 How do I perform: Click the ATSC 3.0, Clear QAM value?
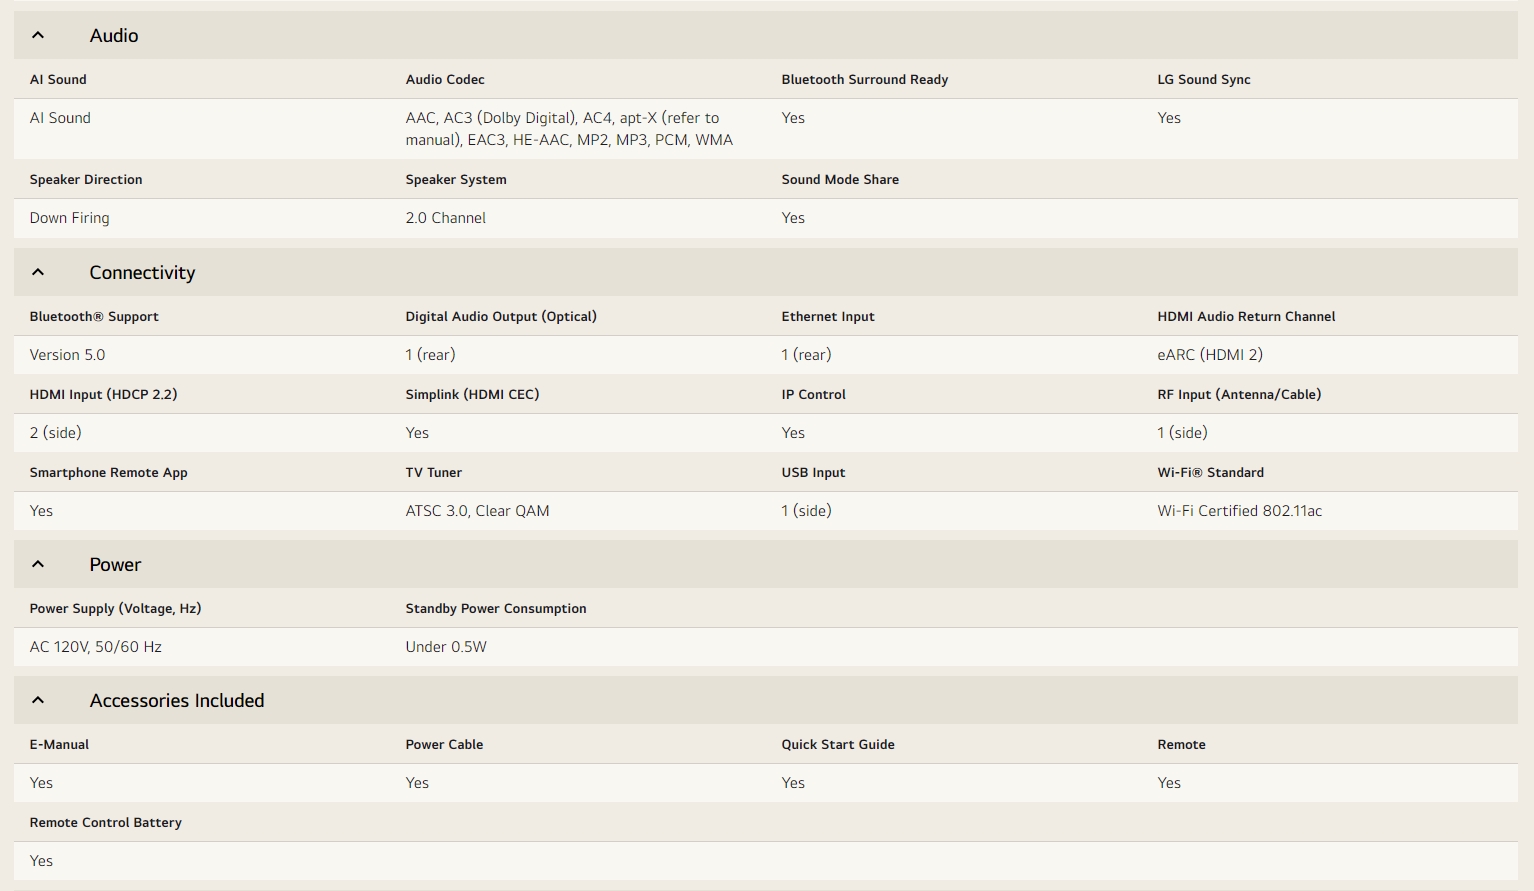(477, 511)
